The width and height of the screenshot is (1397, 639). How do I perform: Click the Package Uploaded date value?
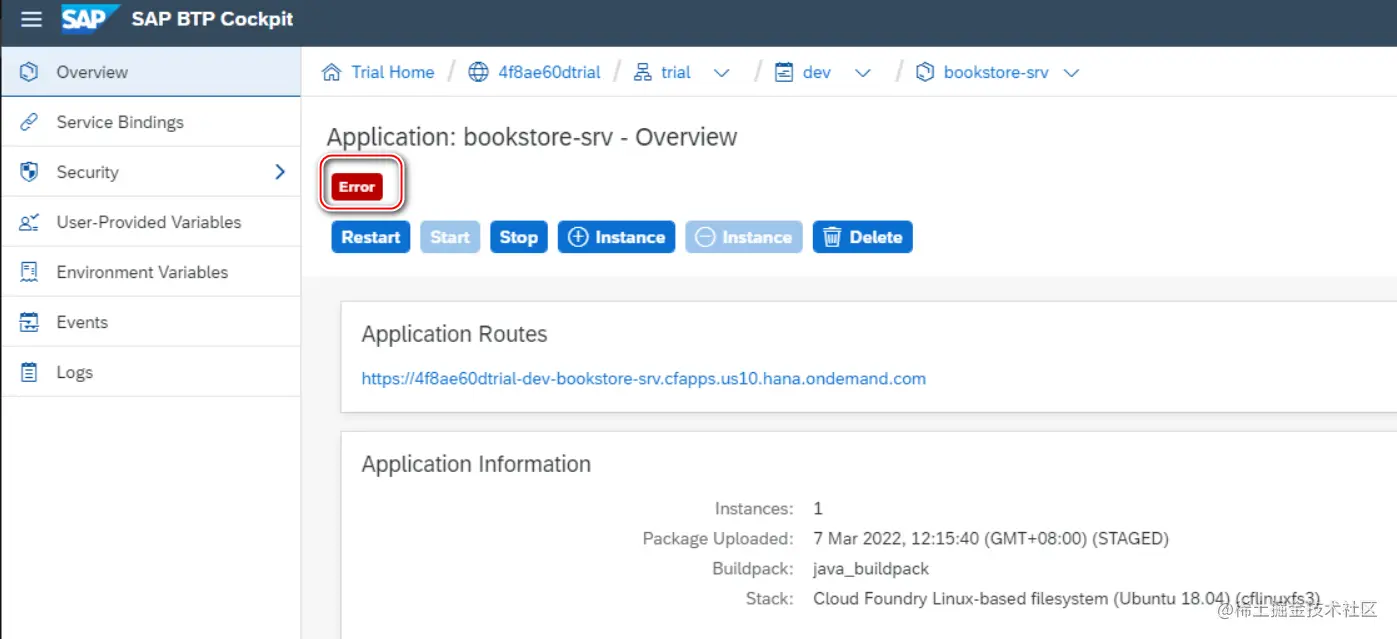pos(991,538)
